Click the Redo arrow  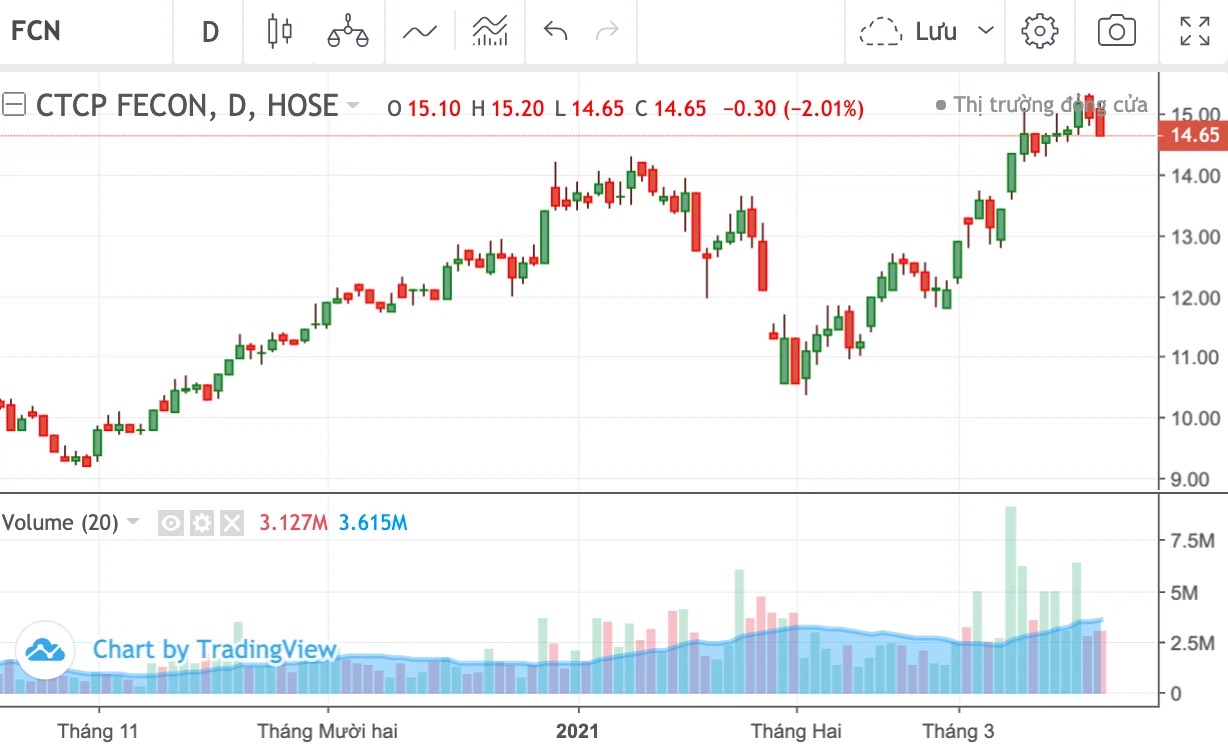pos(607,32)
